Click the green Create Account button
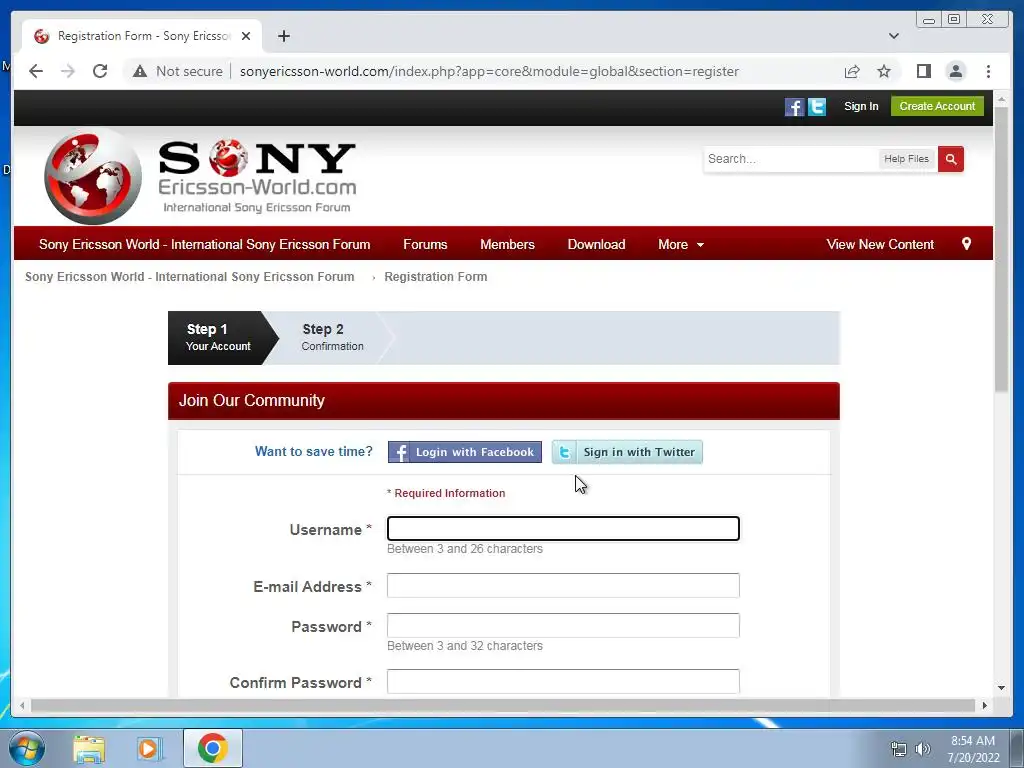1024x768 pixels. coord(937,106)
